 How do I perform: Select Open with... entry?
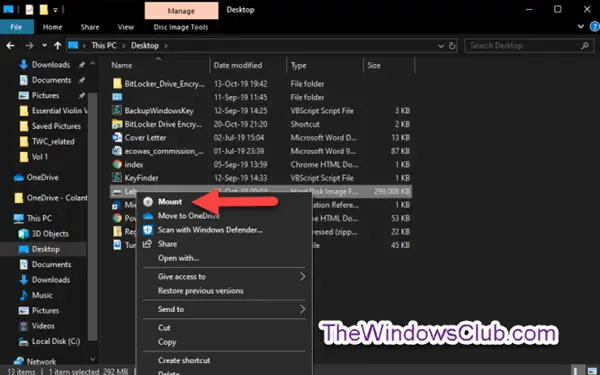click(x=178, y=258)
